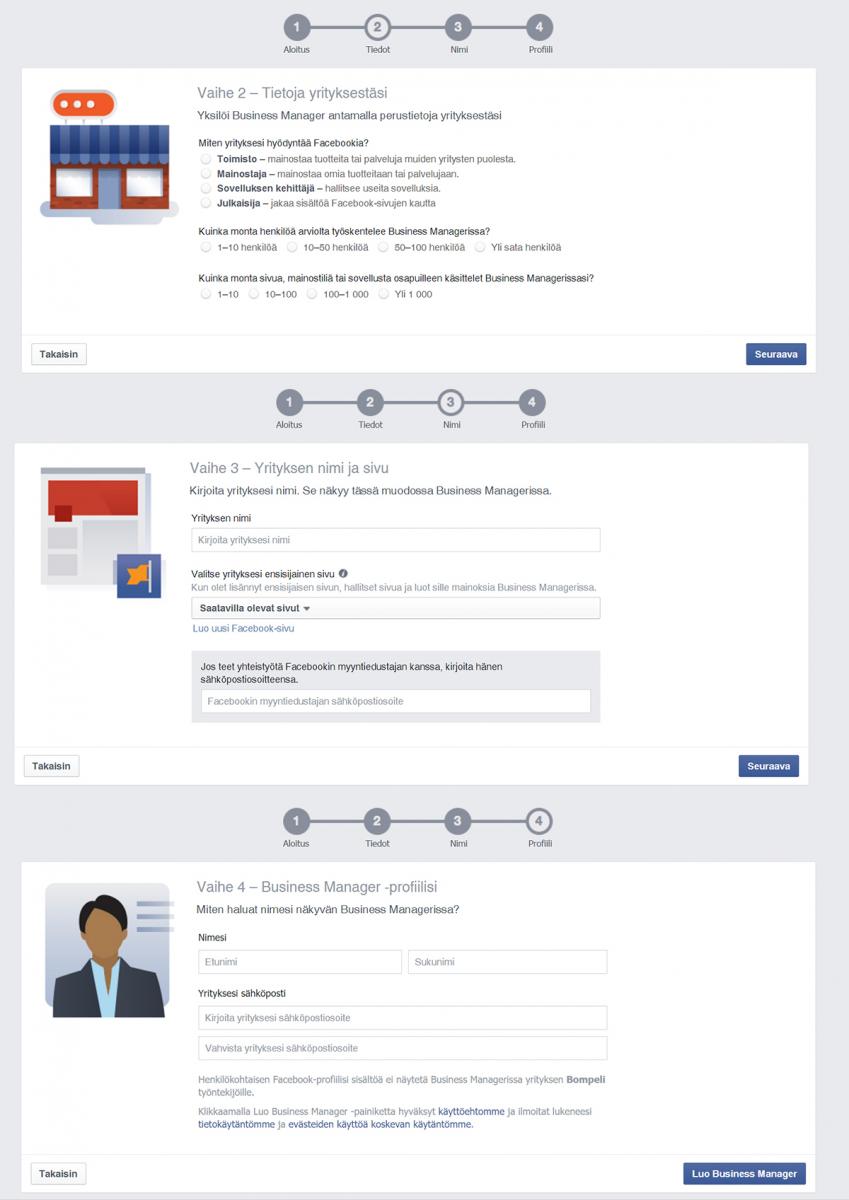Click Luo Business Manager button
Viewport: 849px width, 1200px height.
coord(745,1174)
